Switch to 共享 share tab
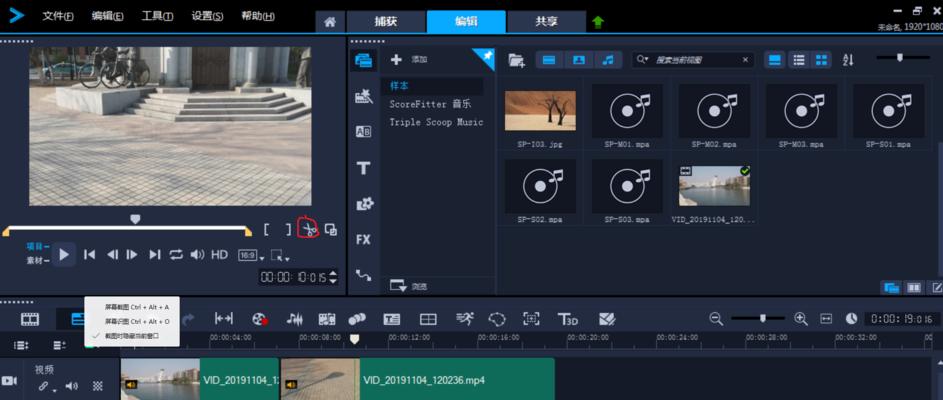 (546, 22)
